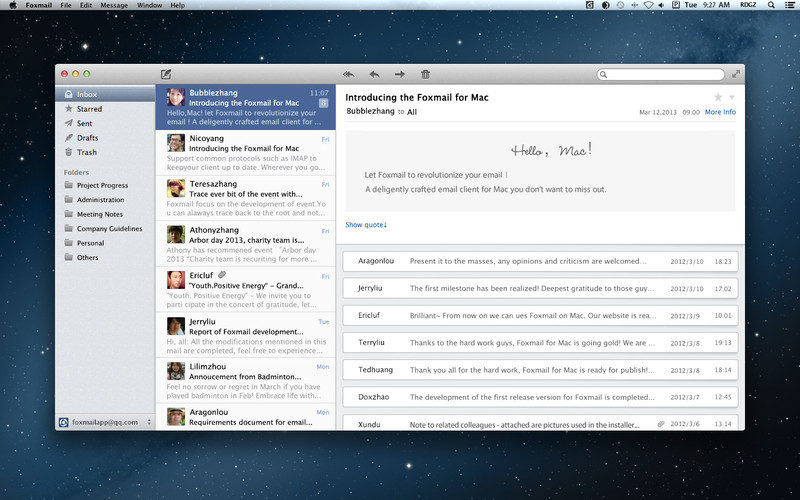Open the foxmailapp@qq.com account switcher

coord(105,422)
